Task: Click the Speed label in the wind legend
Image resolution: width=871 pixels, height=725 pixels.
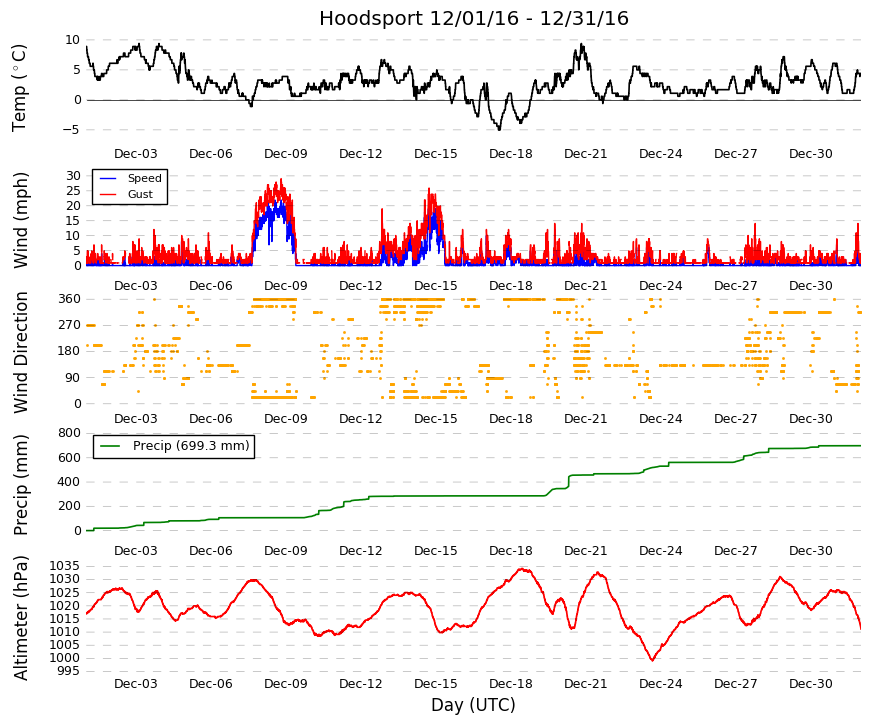Action: [144, 178]
